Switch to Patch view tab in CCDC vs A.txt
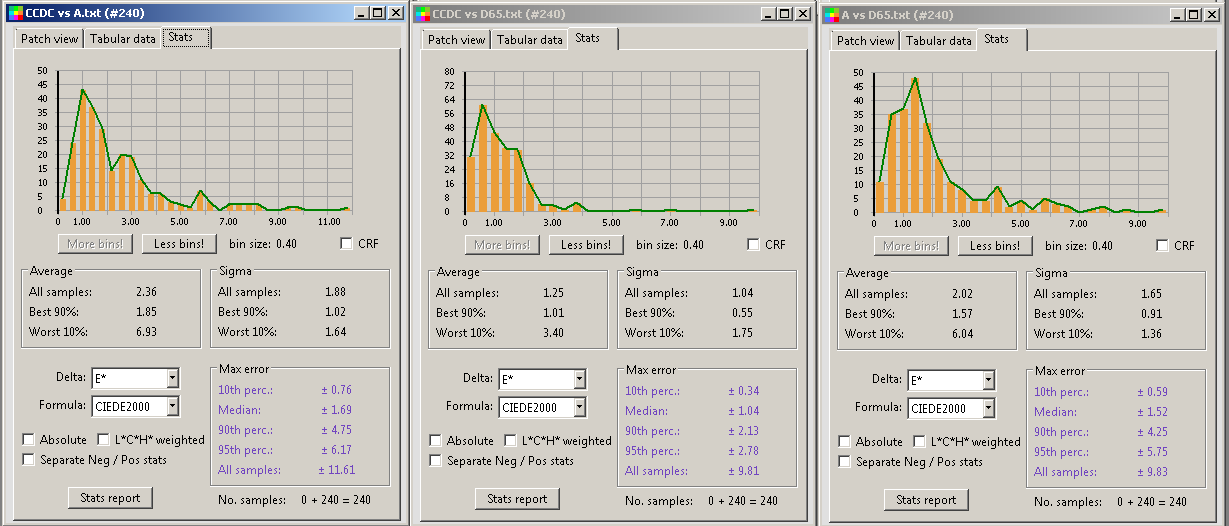The height and width of the screenshot is (526, 1229). pos(49,39)
